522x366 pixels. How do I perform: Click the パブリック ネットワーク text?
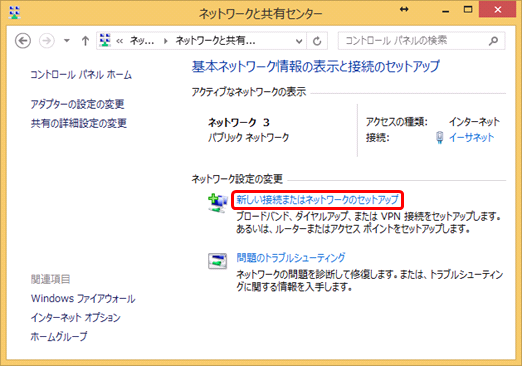click(x=249, y=137)
